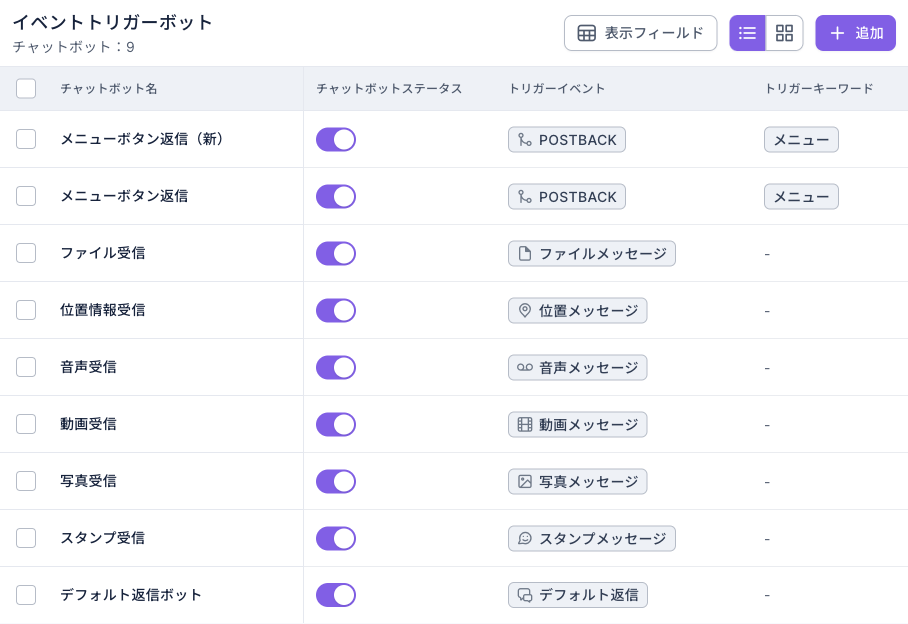Screen dimensions: 908x624
Task: Toggle the 位置情報受信 chatbot status
Action: (x=336, y=310)
